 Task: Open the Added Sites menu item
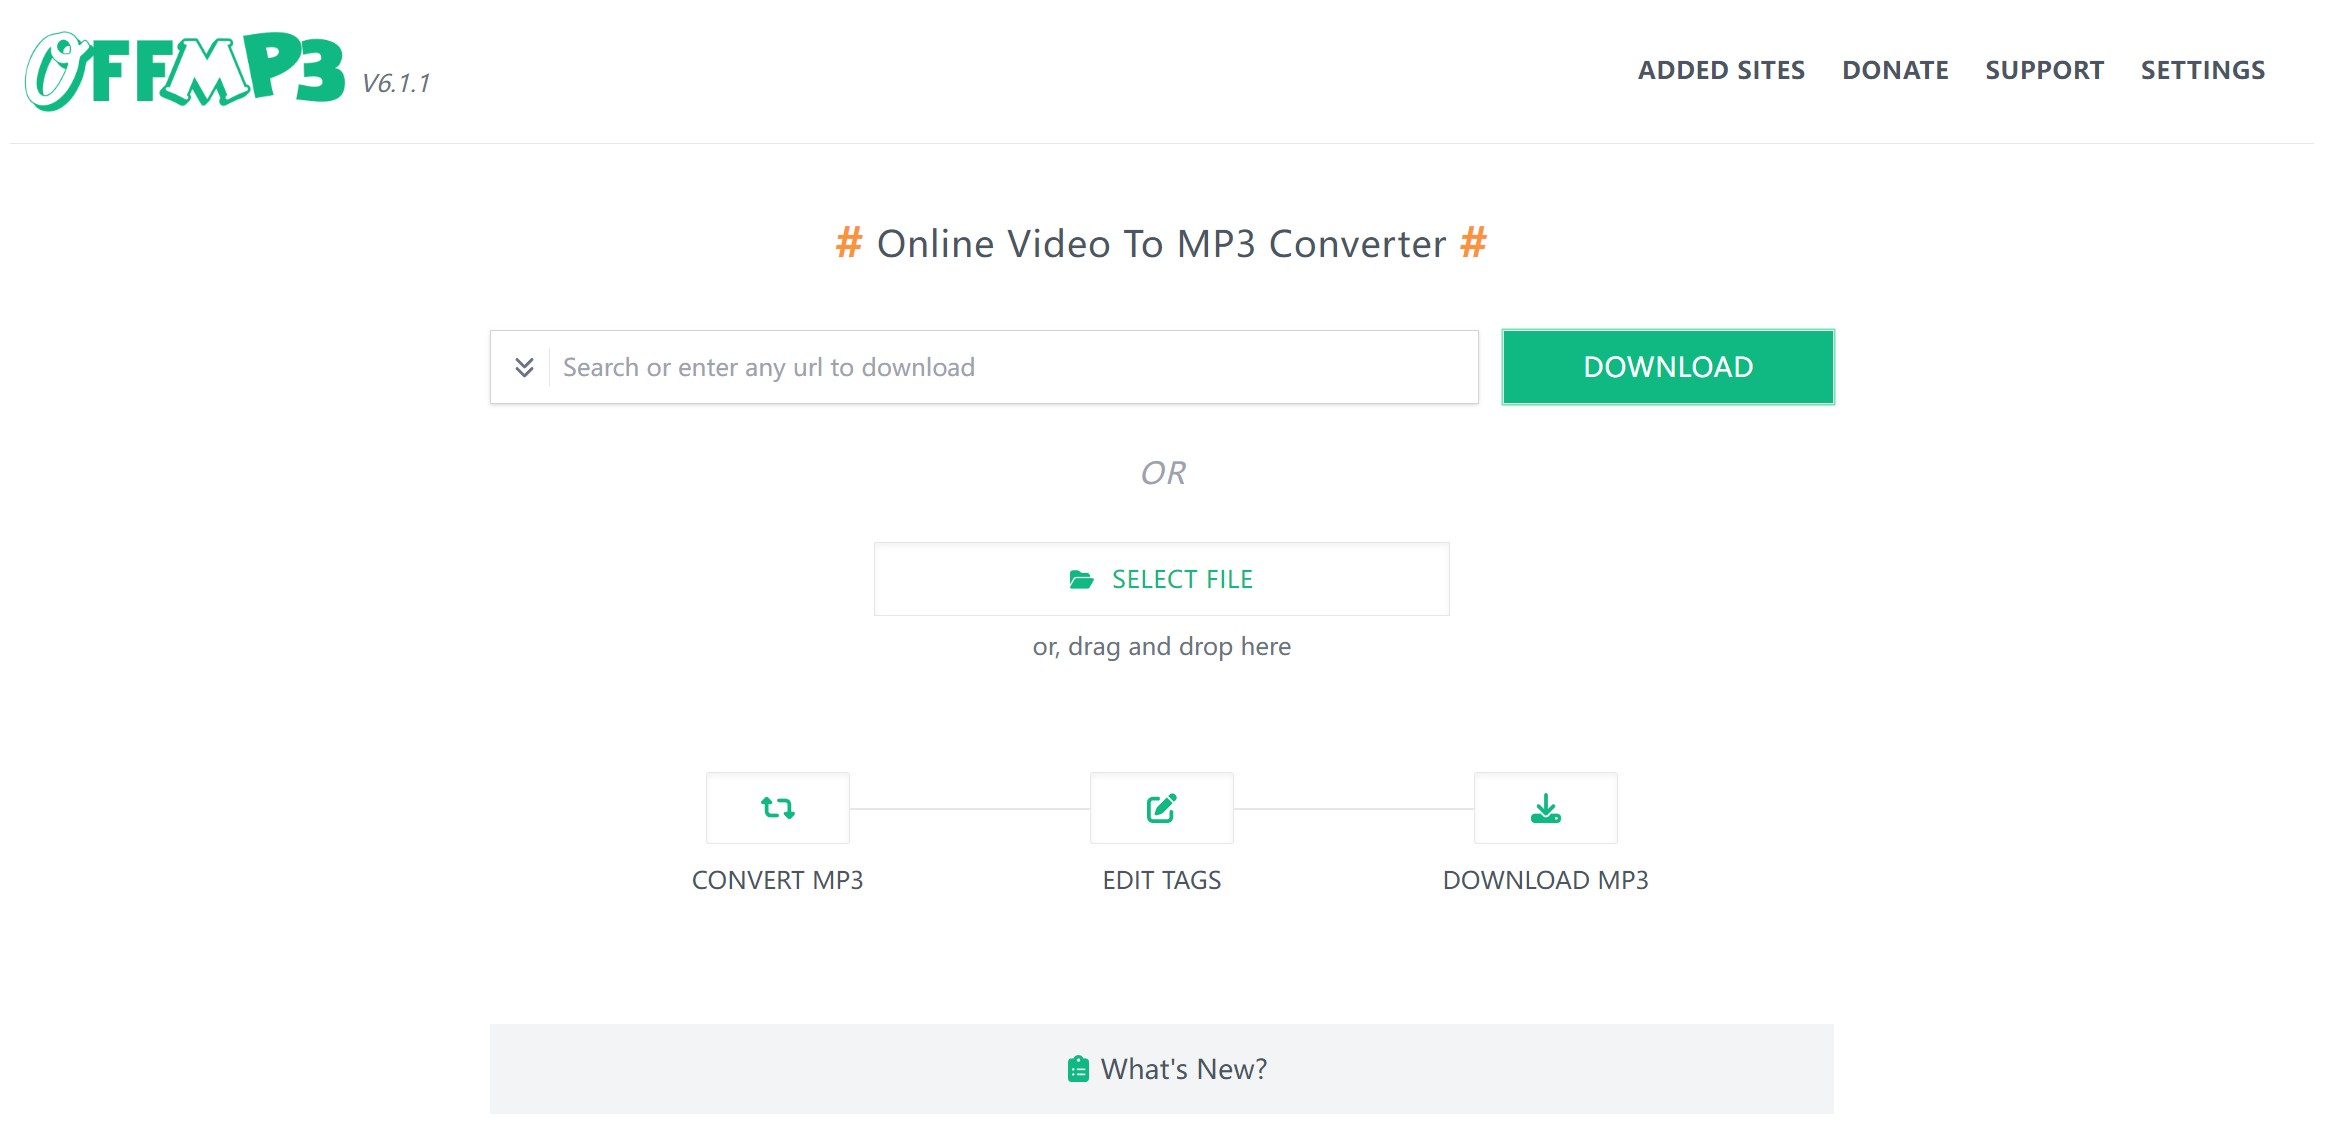[1721, 70]
